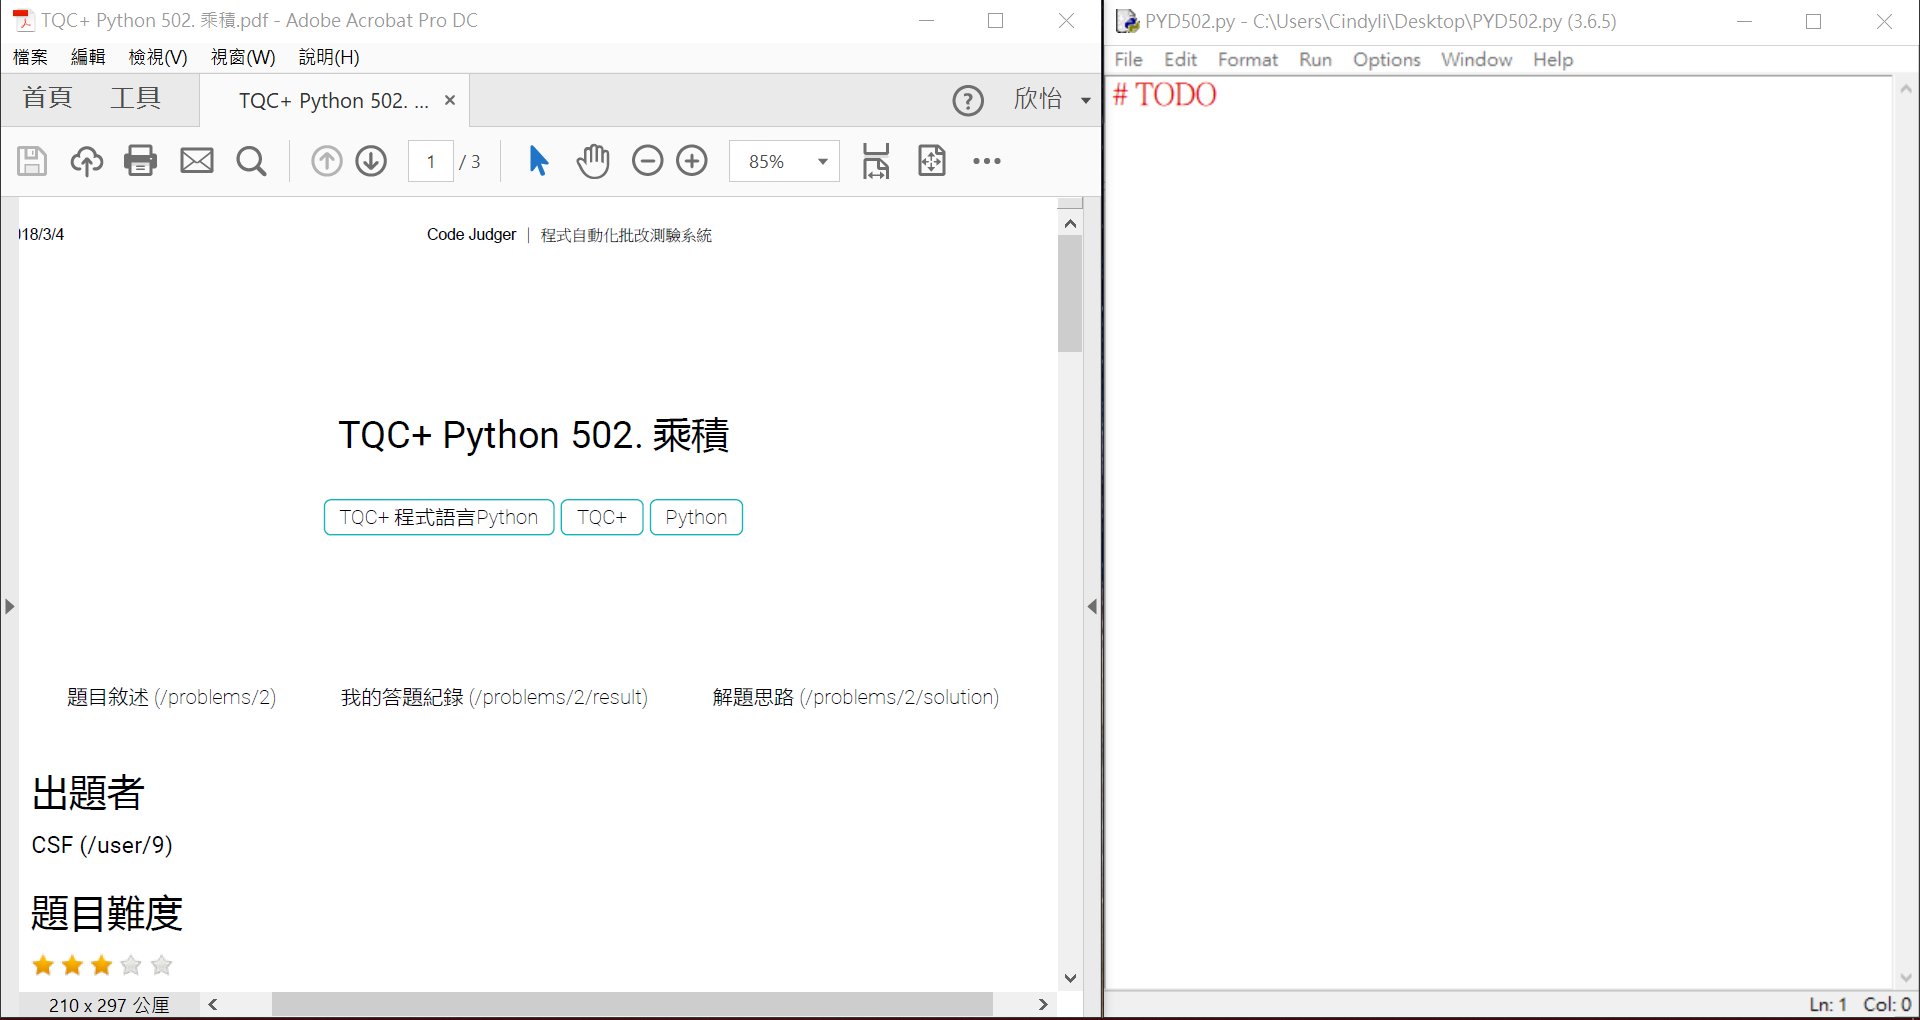Open the 檔案 menu in Acrobat
Viewport: 1920px width, 1020px height.
[x=30, y=57]
